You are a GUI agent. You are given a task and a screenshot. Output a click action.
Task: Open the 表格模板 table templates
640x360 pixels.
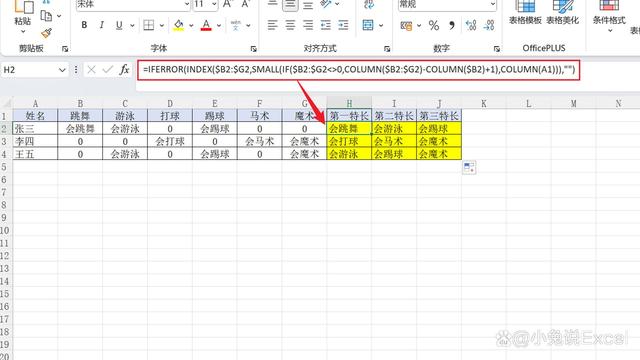click(x=525, y=12)
